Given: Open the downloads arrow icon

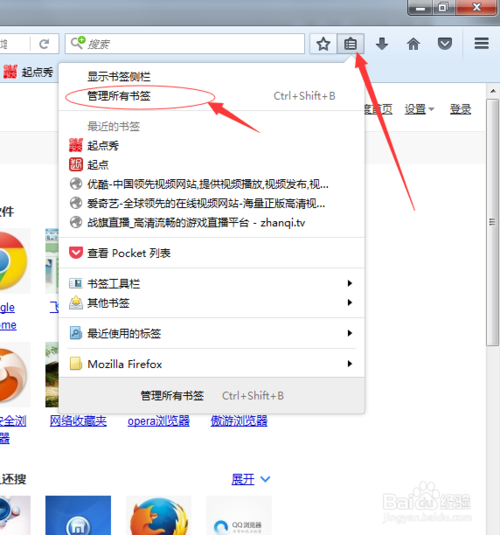Looking at the screenshot, I should 382,44.
